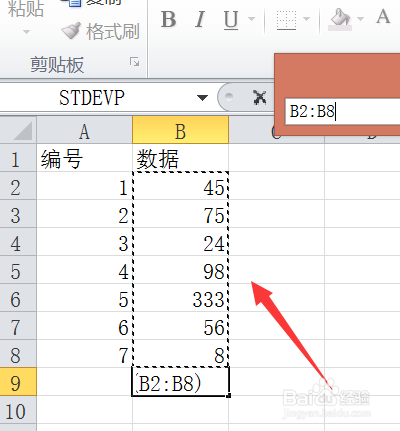Click cell B3 containing 75
The height and width of the screenshot is (431, 400).
click(x=180, y=214)
